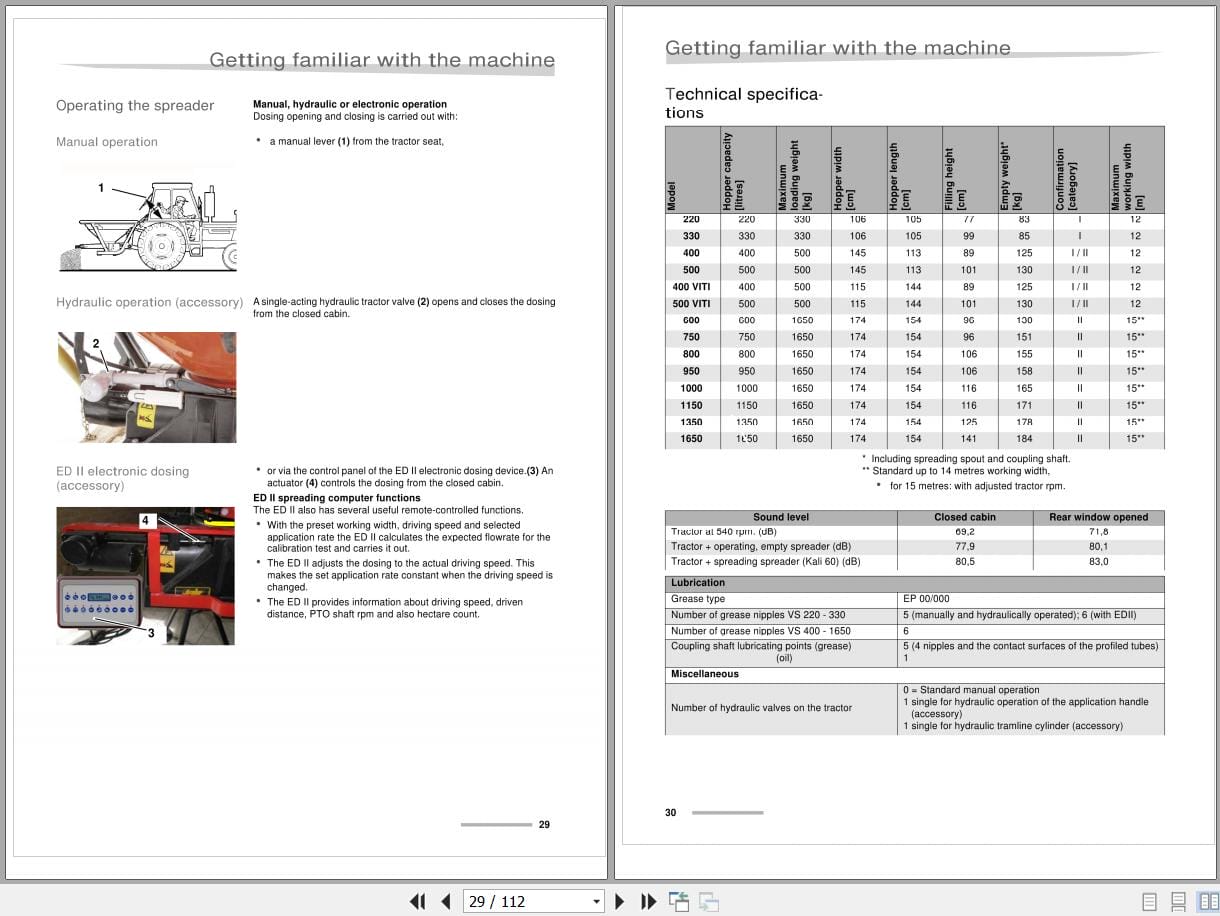Click the 'Technical specifica-' heading on page 30
Screen dimensions: 1220x916
[744, 94]
